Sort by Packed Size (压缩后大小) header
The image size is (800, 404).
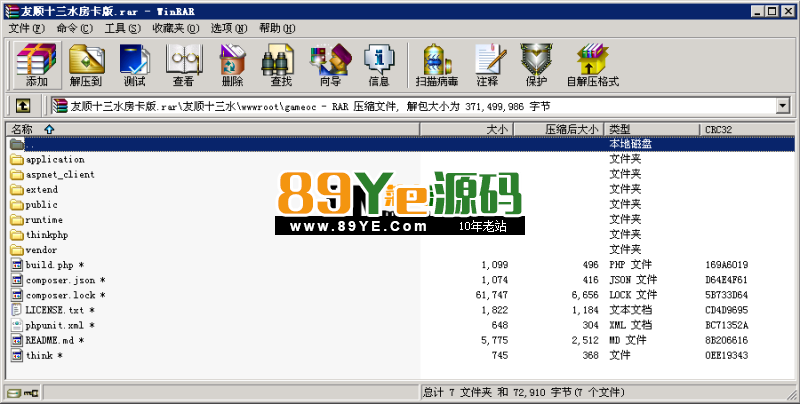coord(559,130)
